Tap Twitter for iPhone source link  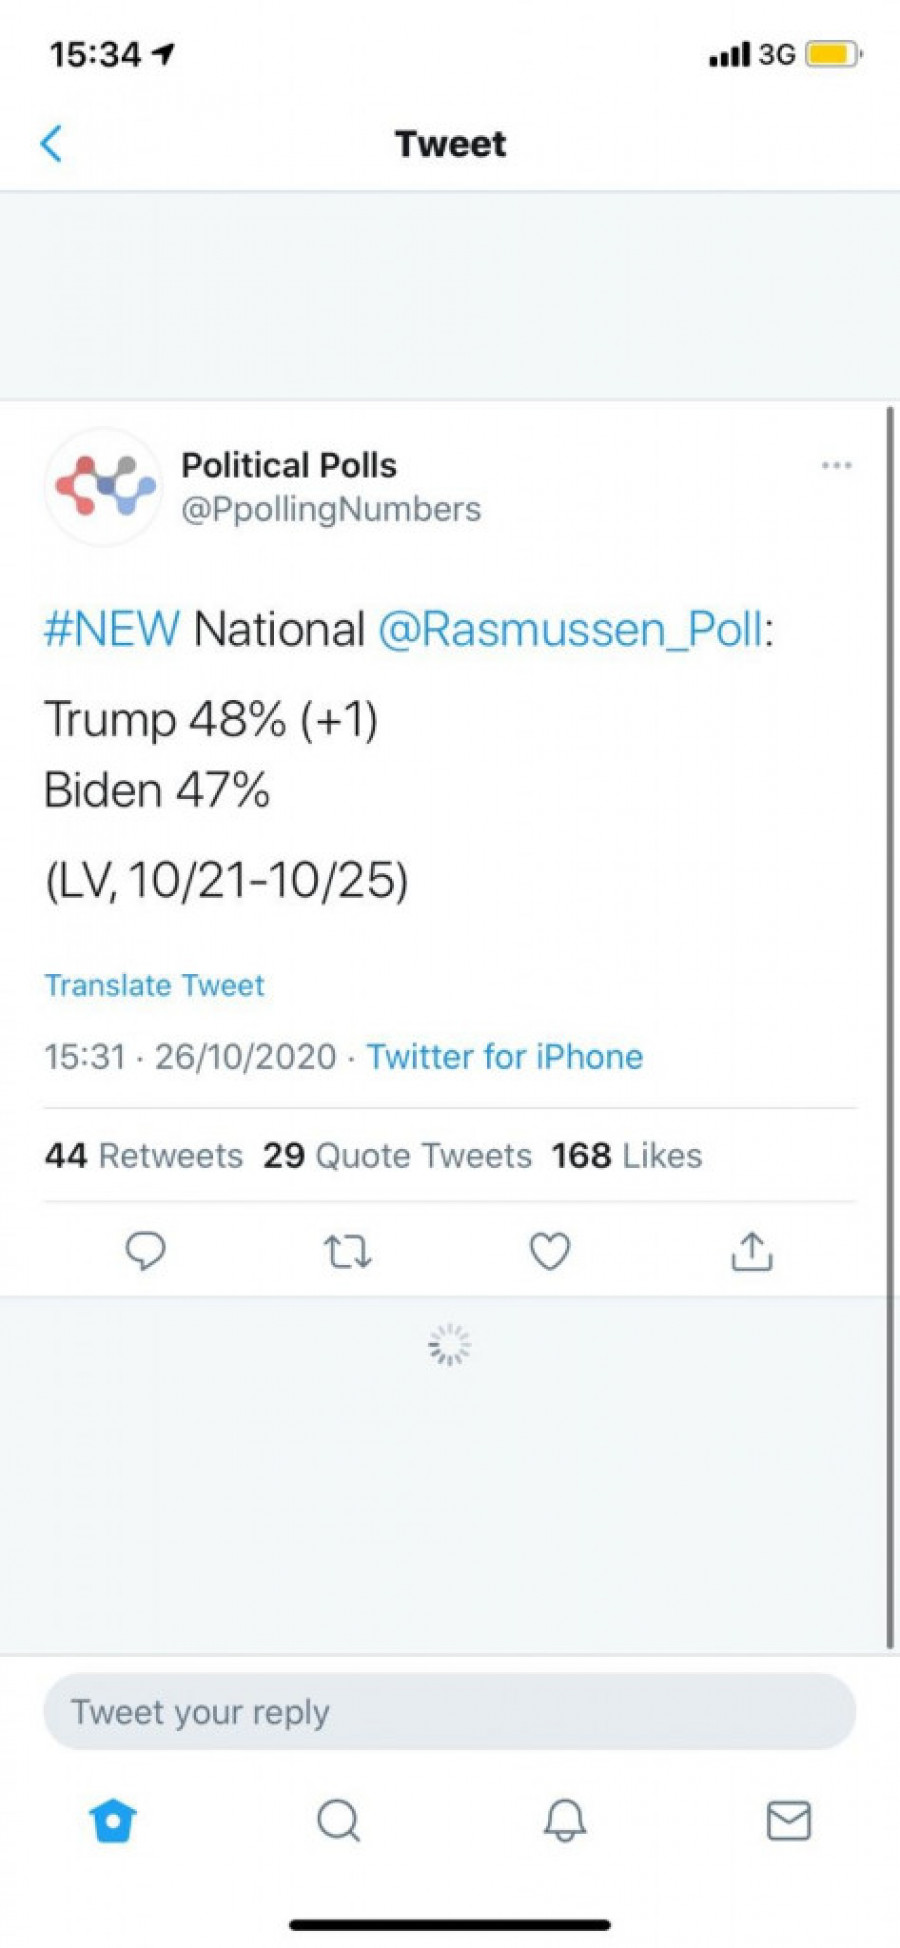coord(505,1057)
